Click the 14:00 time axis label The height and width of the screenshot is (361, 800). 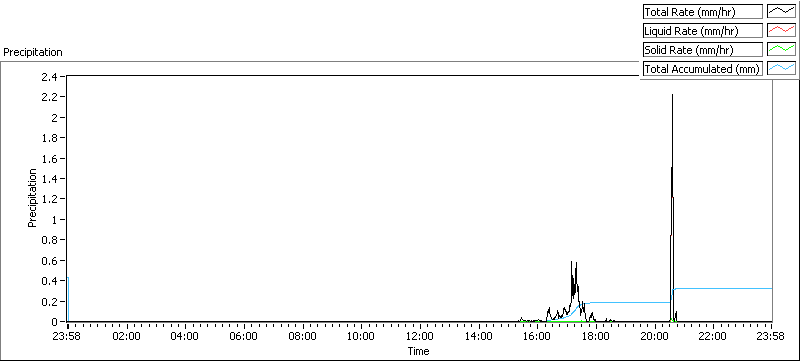[x=478, y=336]
